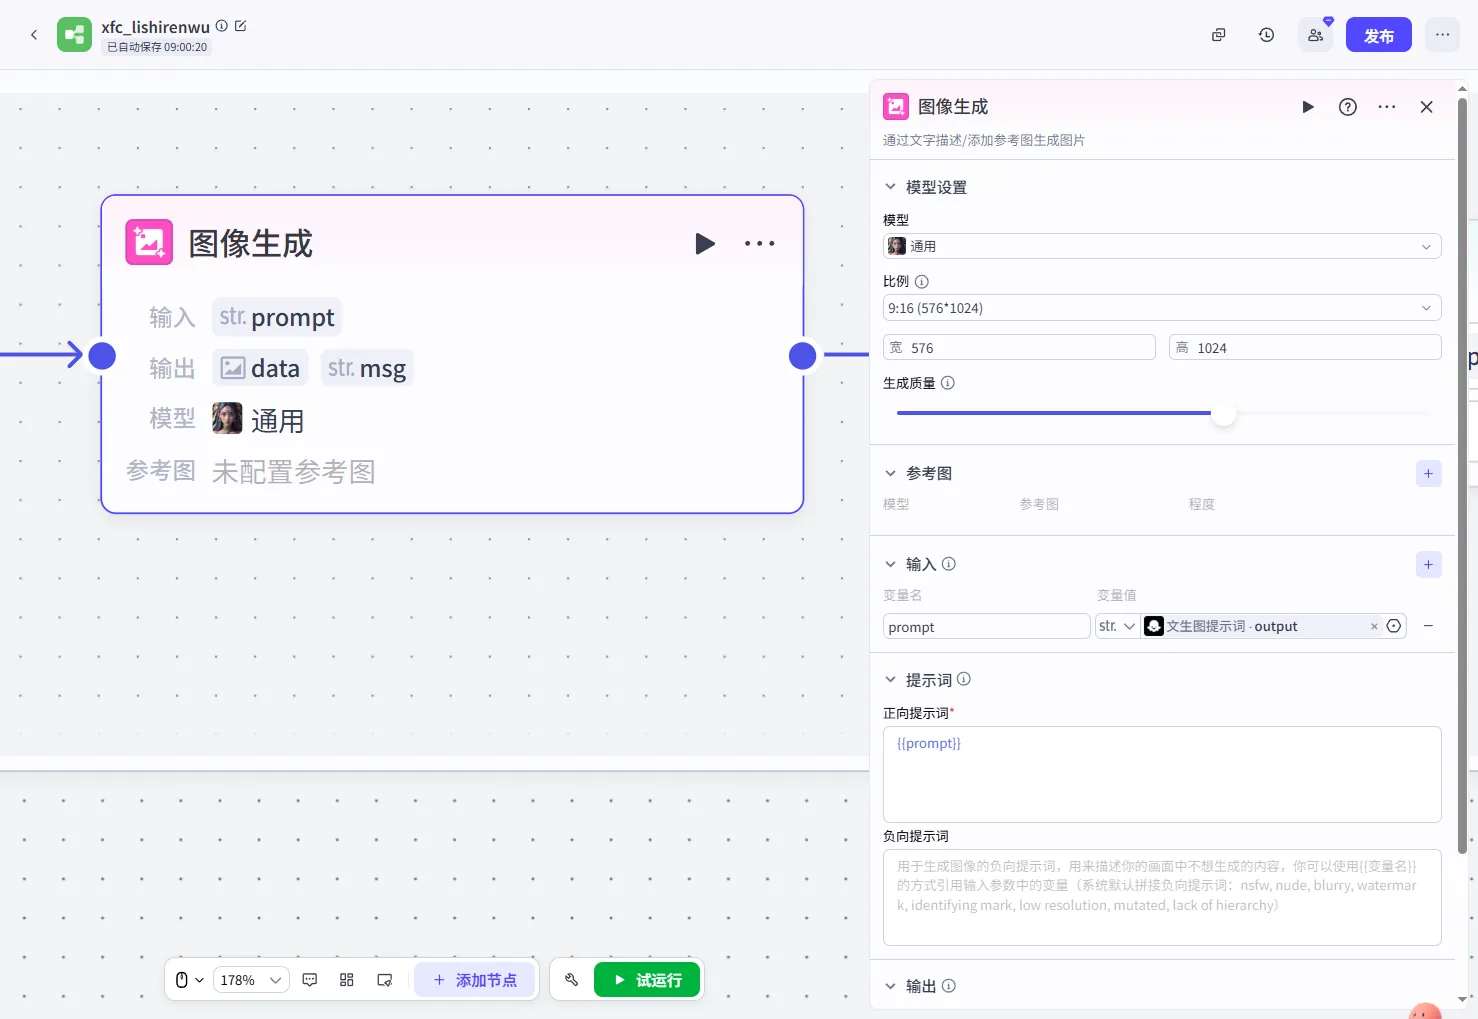Image resolution: width=1478 pixels, height=1019 pixels.
Task: Click the auto-arrange grid icon in the bottom toolbar
Action: (347, 980)
